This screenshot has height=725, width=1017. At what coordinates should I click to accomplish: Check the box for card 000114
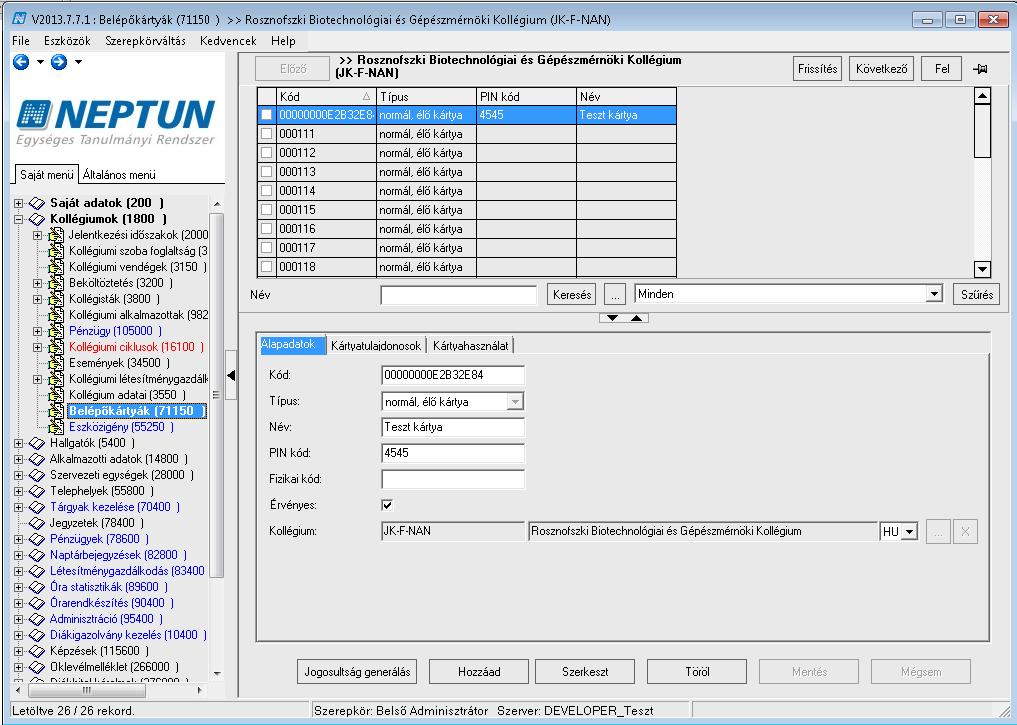click(267, 191)
